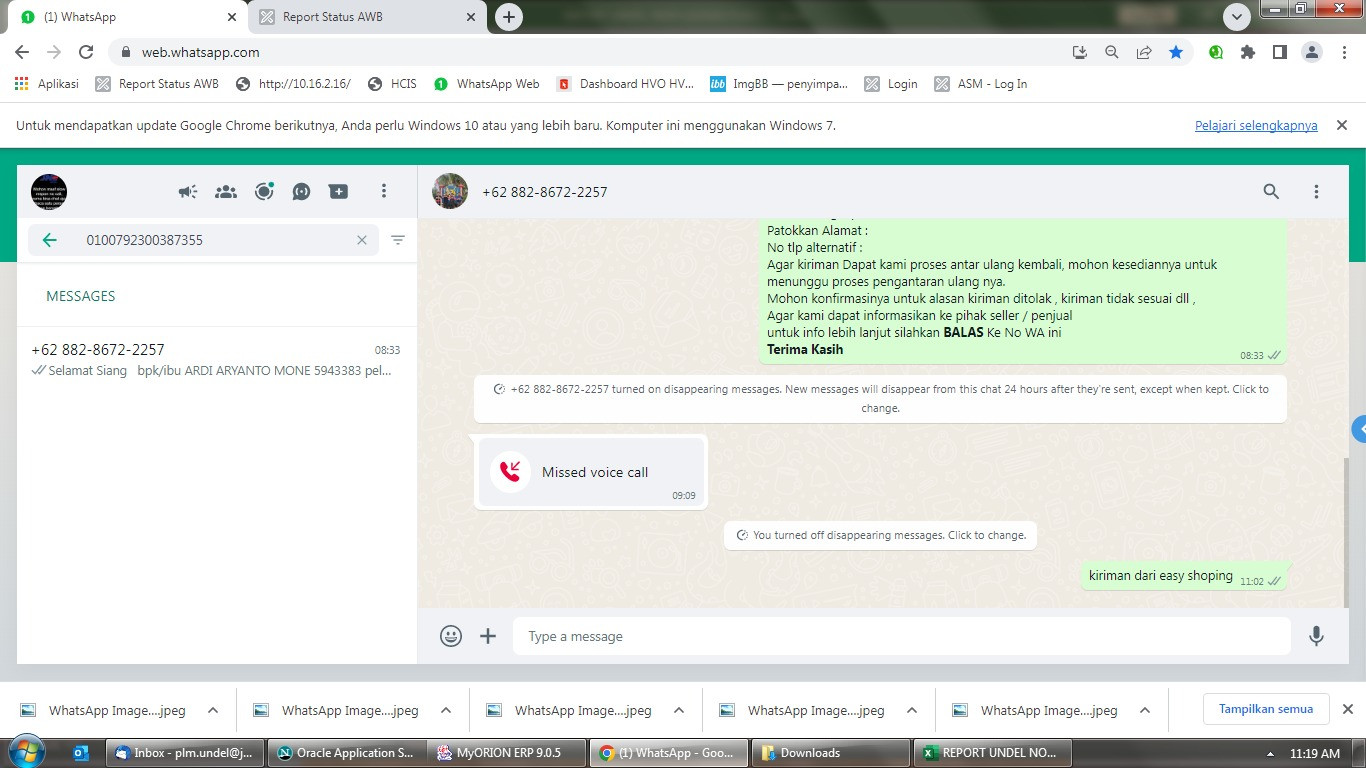Close the Report Status AWB tab

[471, 17]
